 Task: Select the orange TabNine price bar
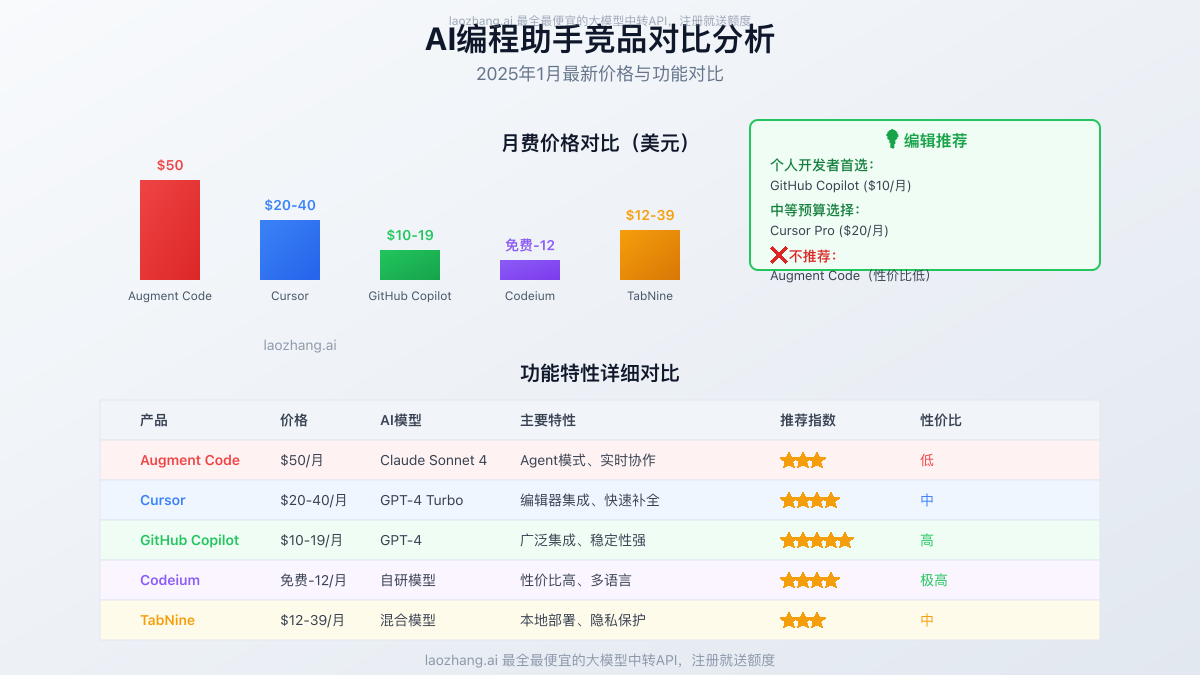pyautogui.click(x=650, y=255)
